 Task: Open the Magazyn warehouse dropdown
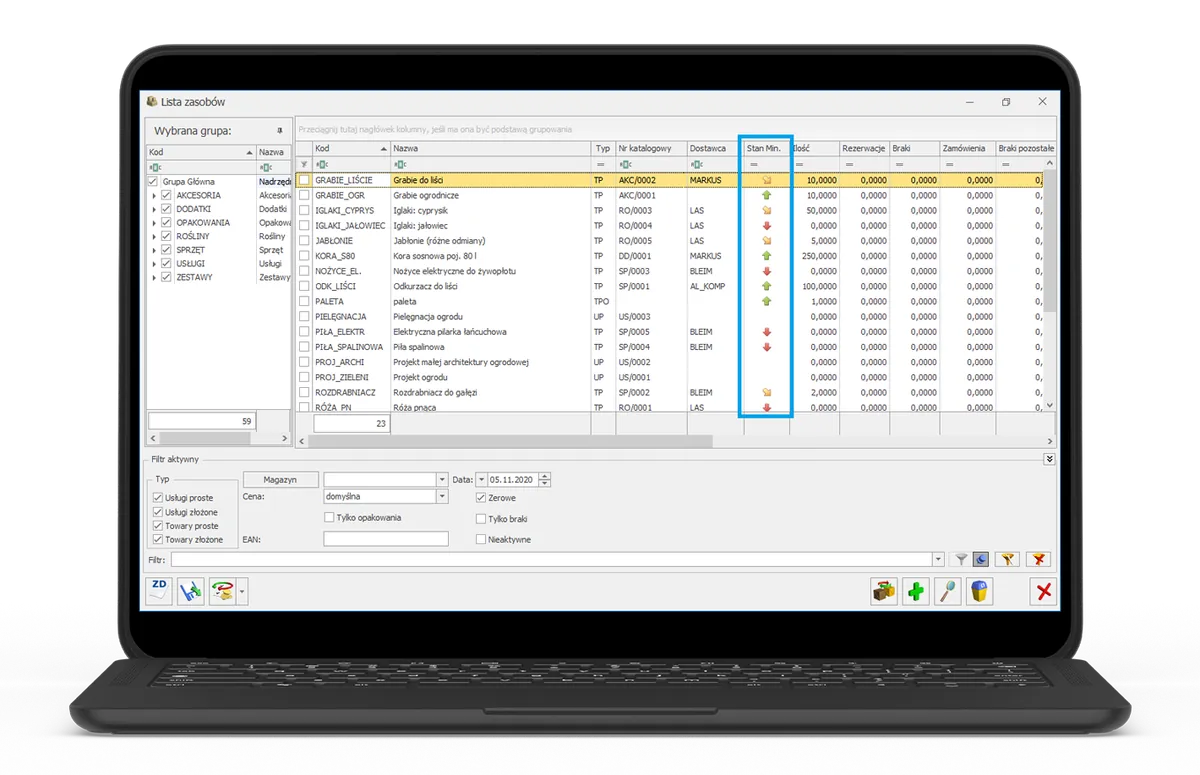442,480
